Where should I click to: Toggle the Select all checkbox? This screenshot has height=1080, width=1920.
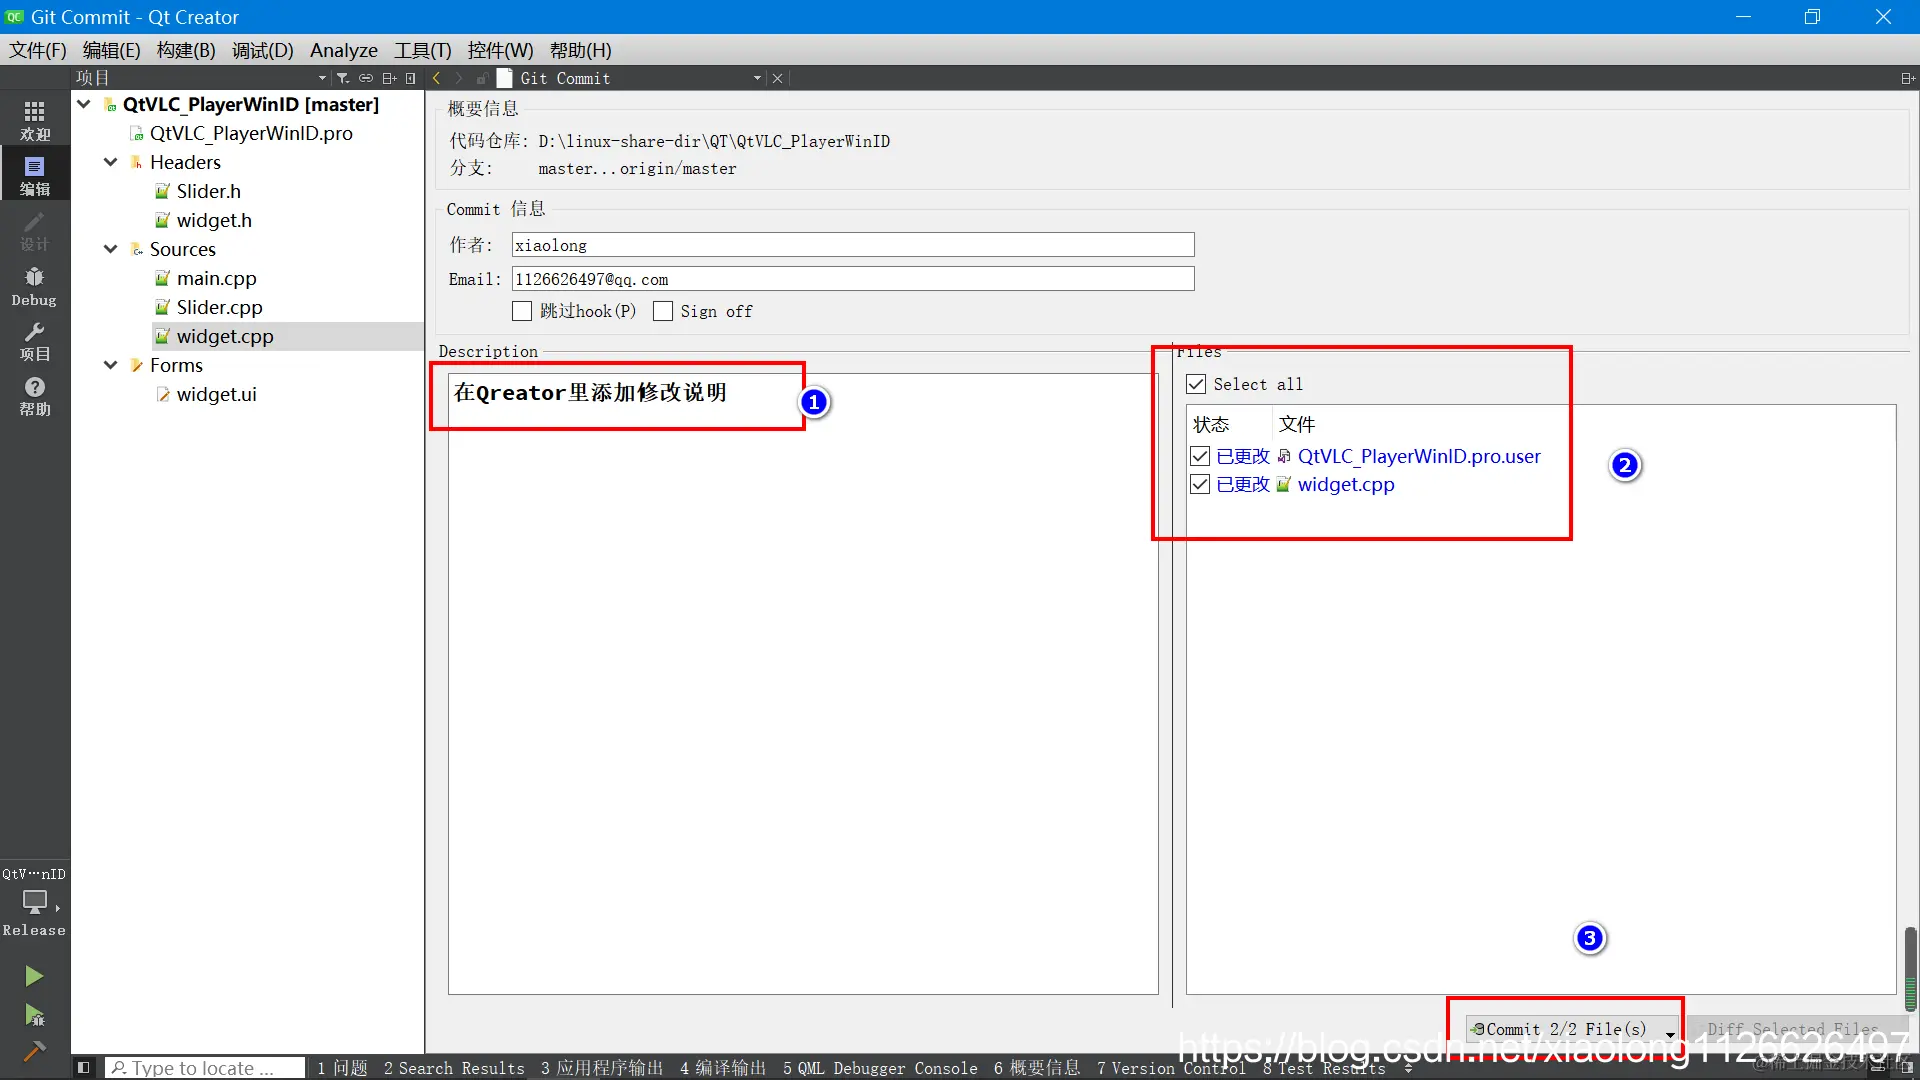[1196, 384]
